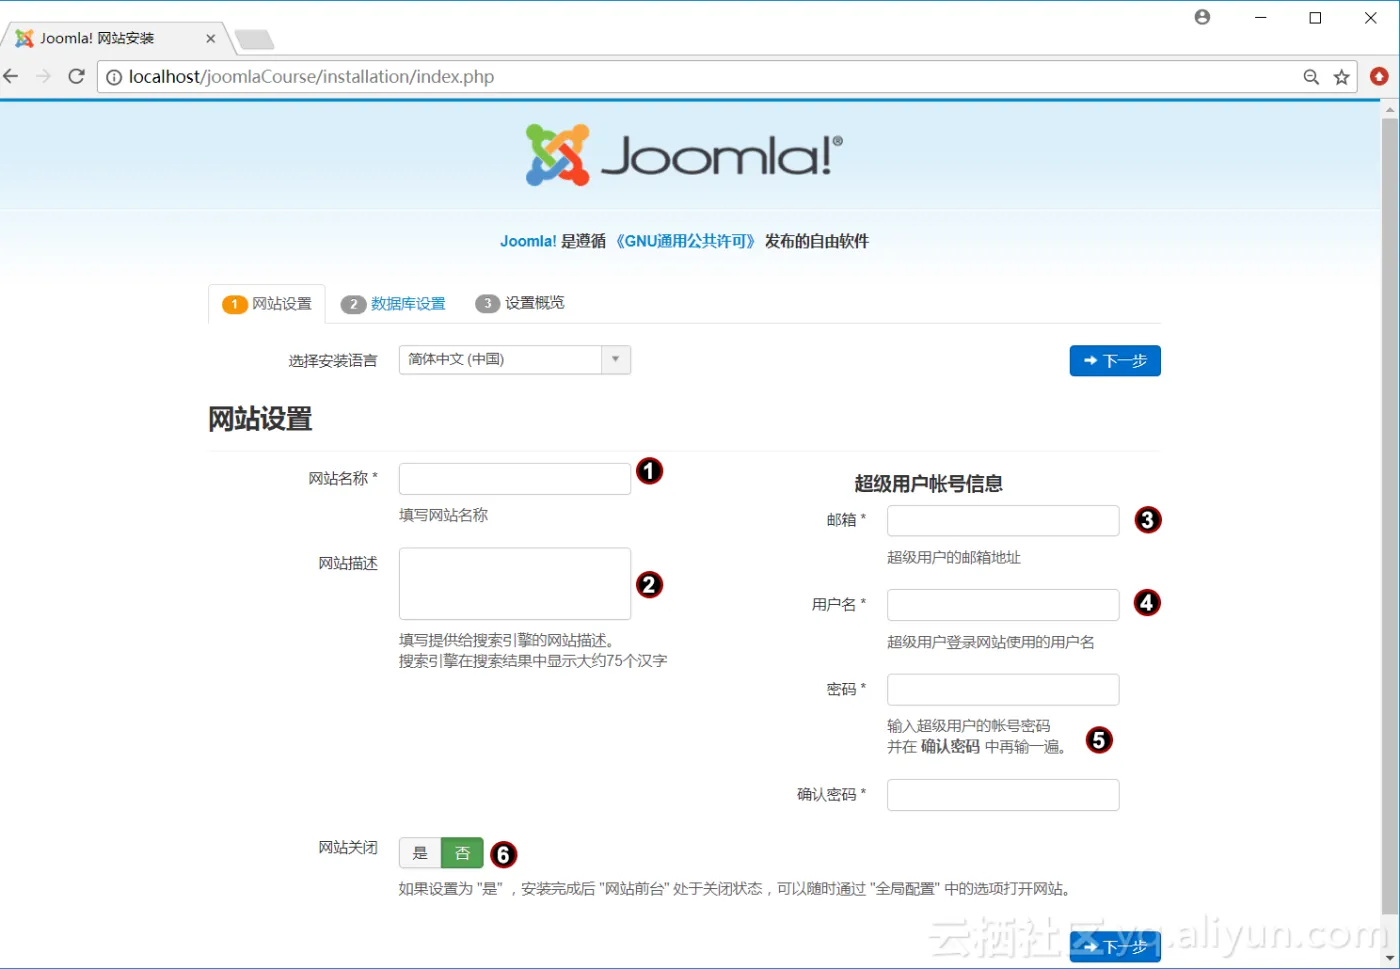
Task: Click the site info icon in address bar
Action: [x=114, y=77]
